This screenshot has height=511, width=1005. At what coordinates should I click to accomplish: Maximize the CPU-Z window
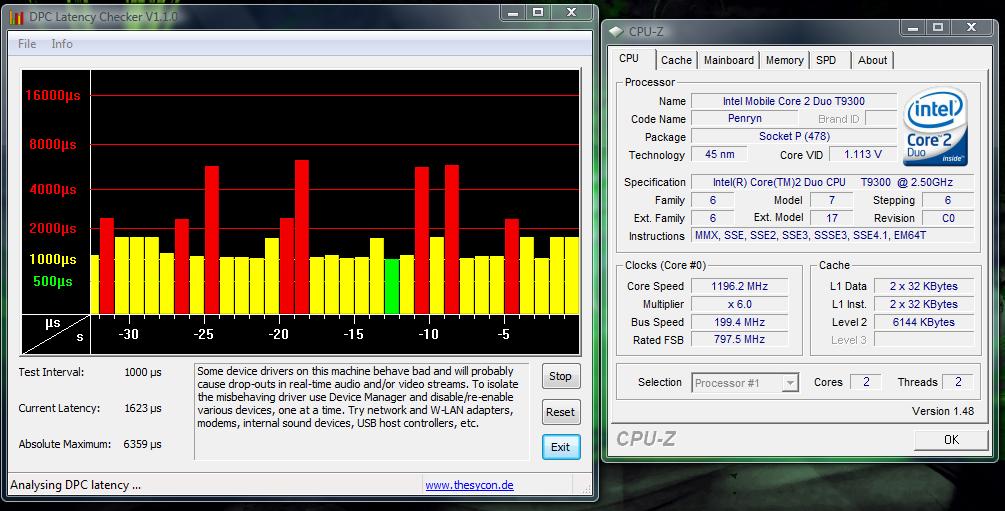(x=938, y=28)
